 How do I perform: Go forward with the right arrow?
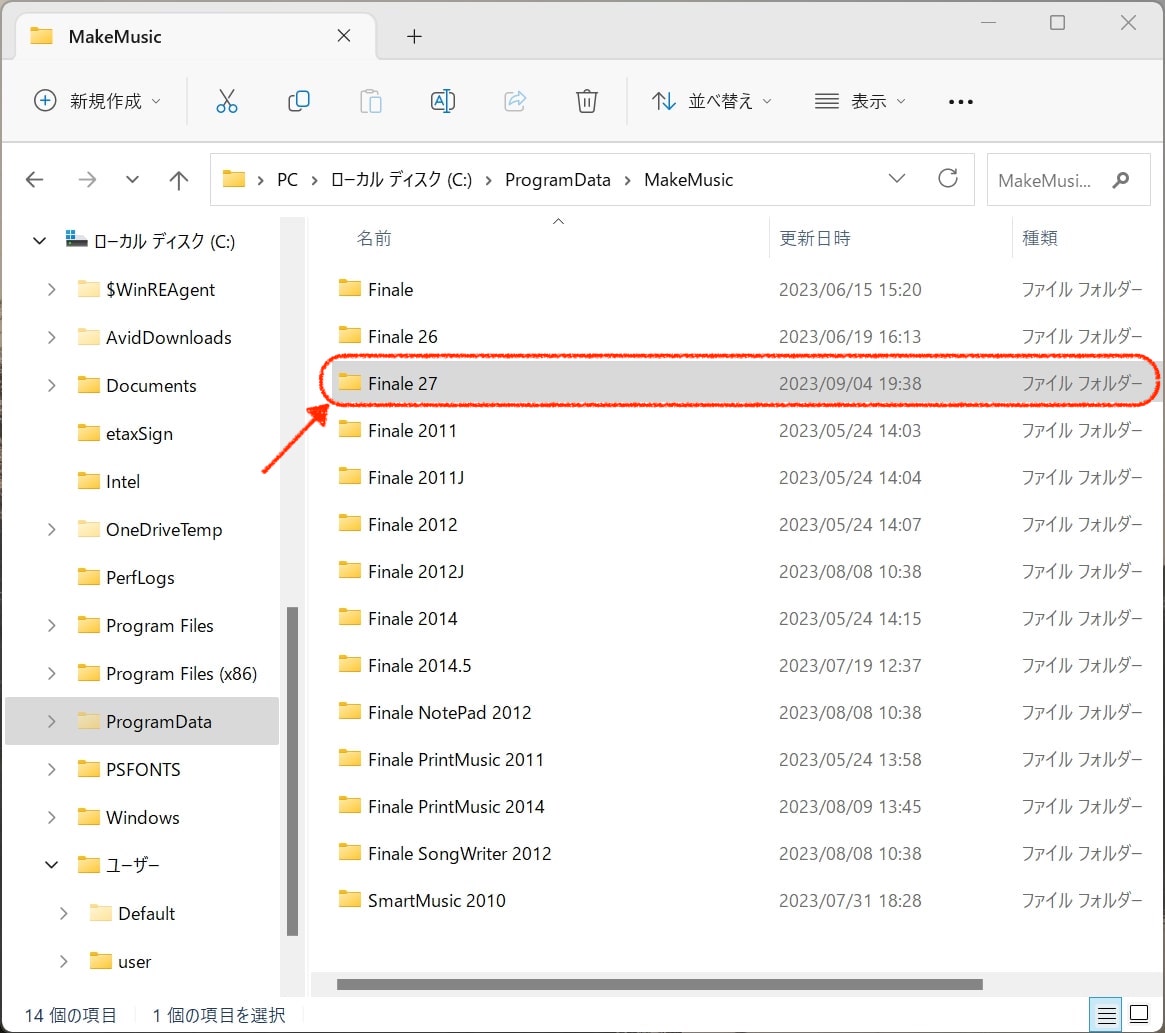pyautogui.click(x=87, y=180)
